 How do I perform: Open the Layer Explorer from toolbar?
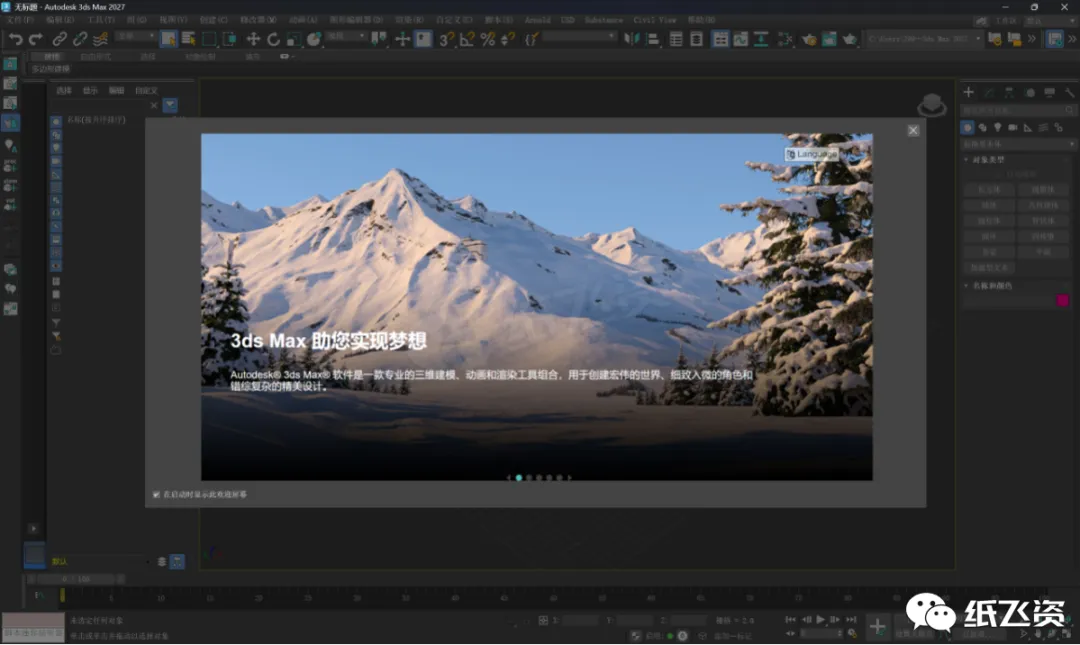coord(696,39)
